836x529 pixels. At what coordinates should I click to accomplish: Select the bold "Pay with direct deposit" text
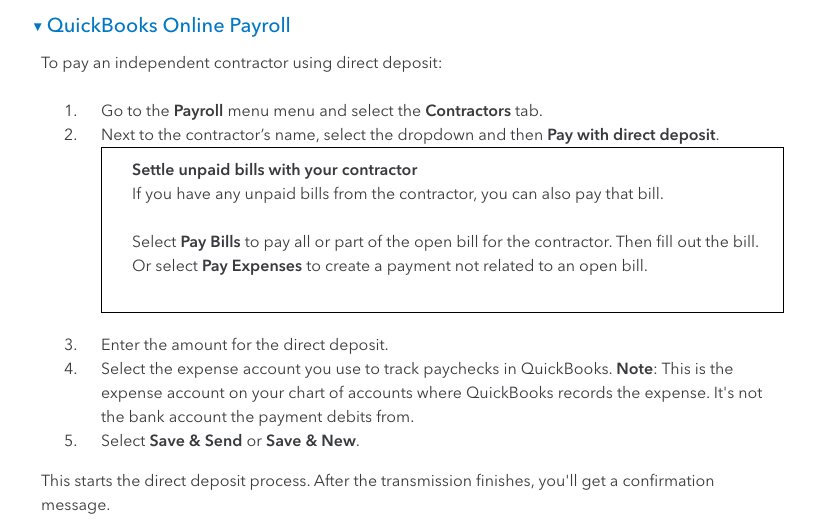632,135
